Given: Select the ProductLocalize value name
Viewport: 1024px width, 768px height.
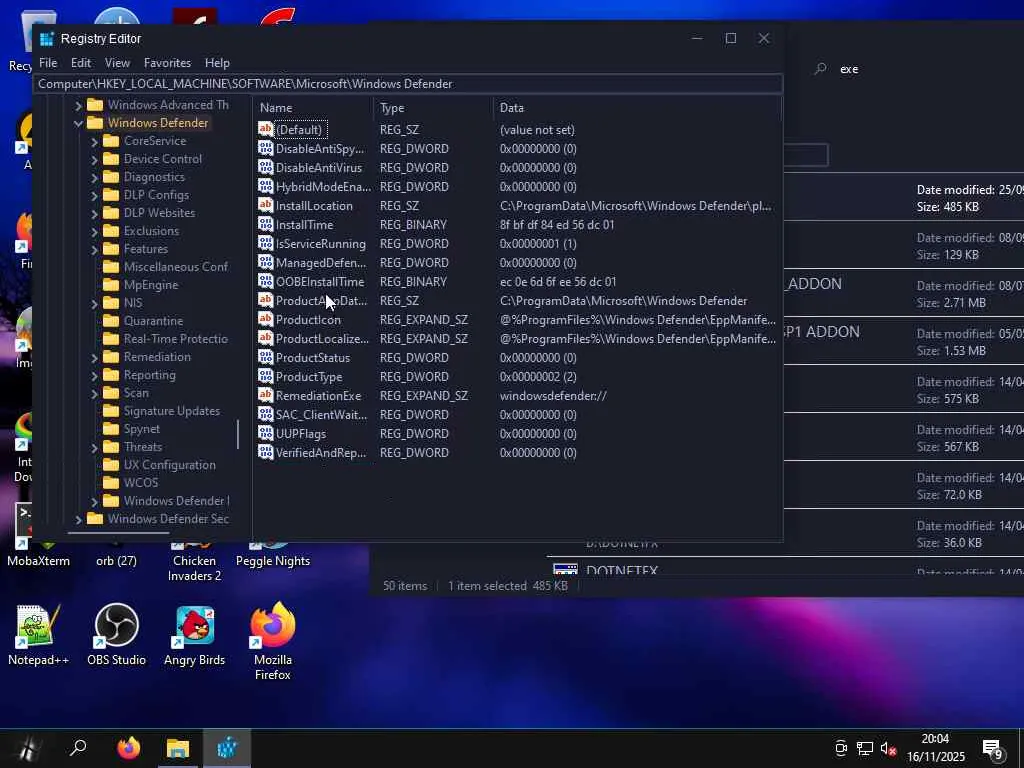Looking at the screenshot, I should [322, 338].
